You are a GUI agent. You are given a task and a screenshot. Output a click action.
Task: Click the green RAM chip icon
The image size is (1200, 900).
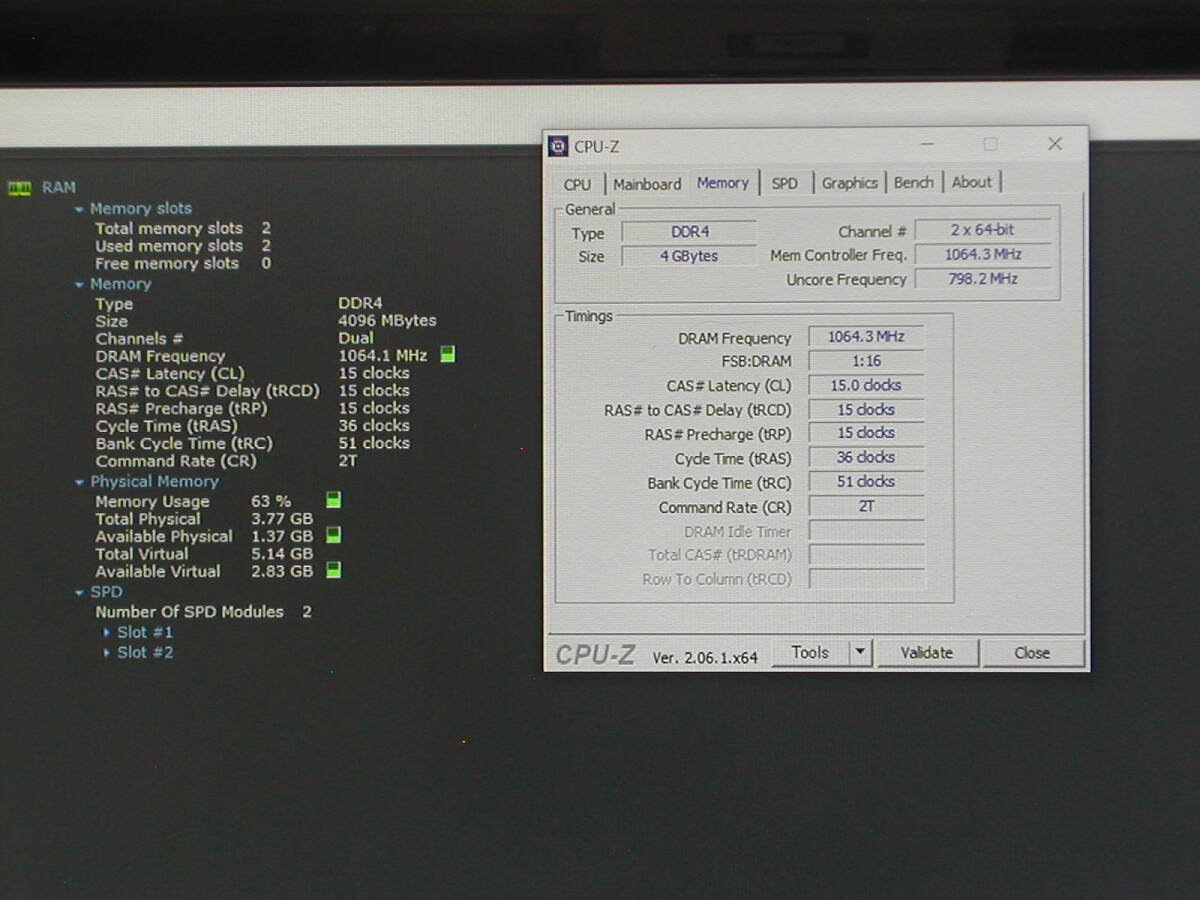tap(19, 187)
